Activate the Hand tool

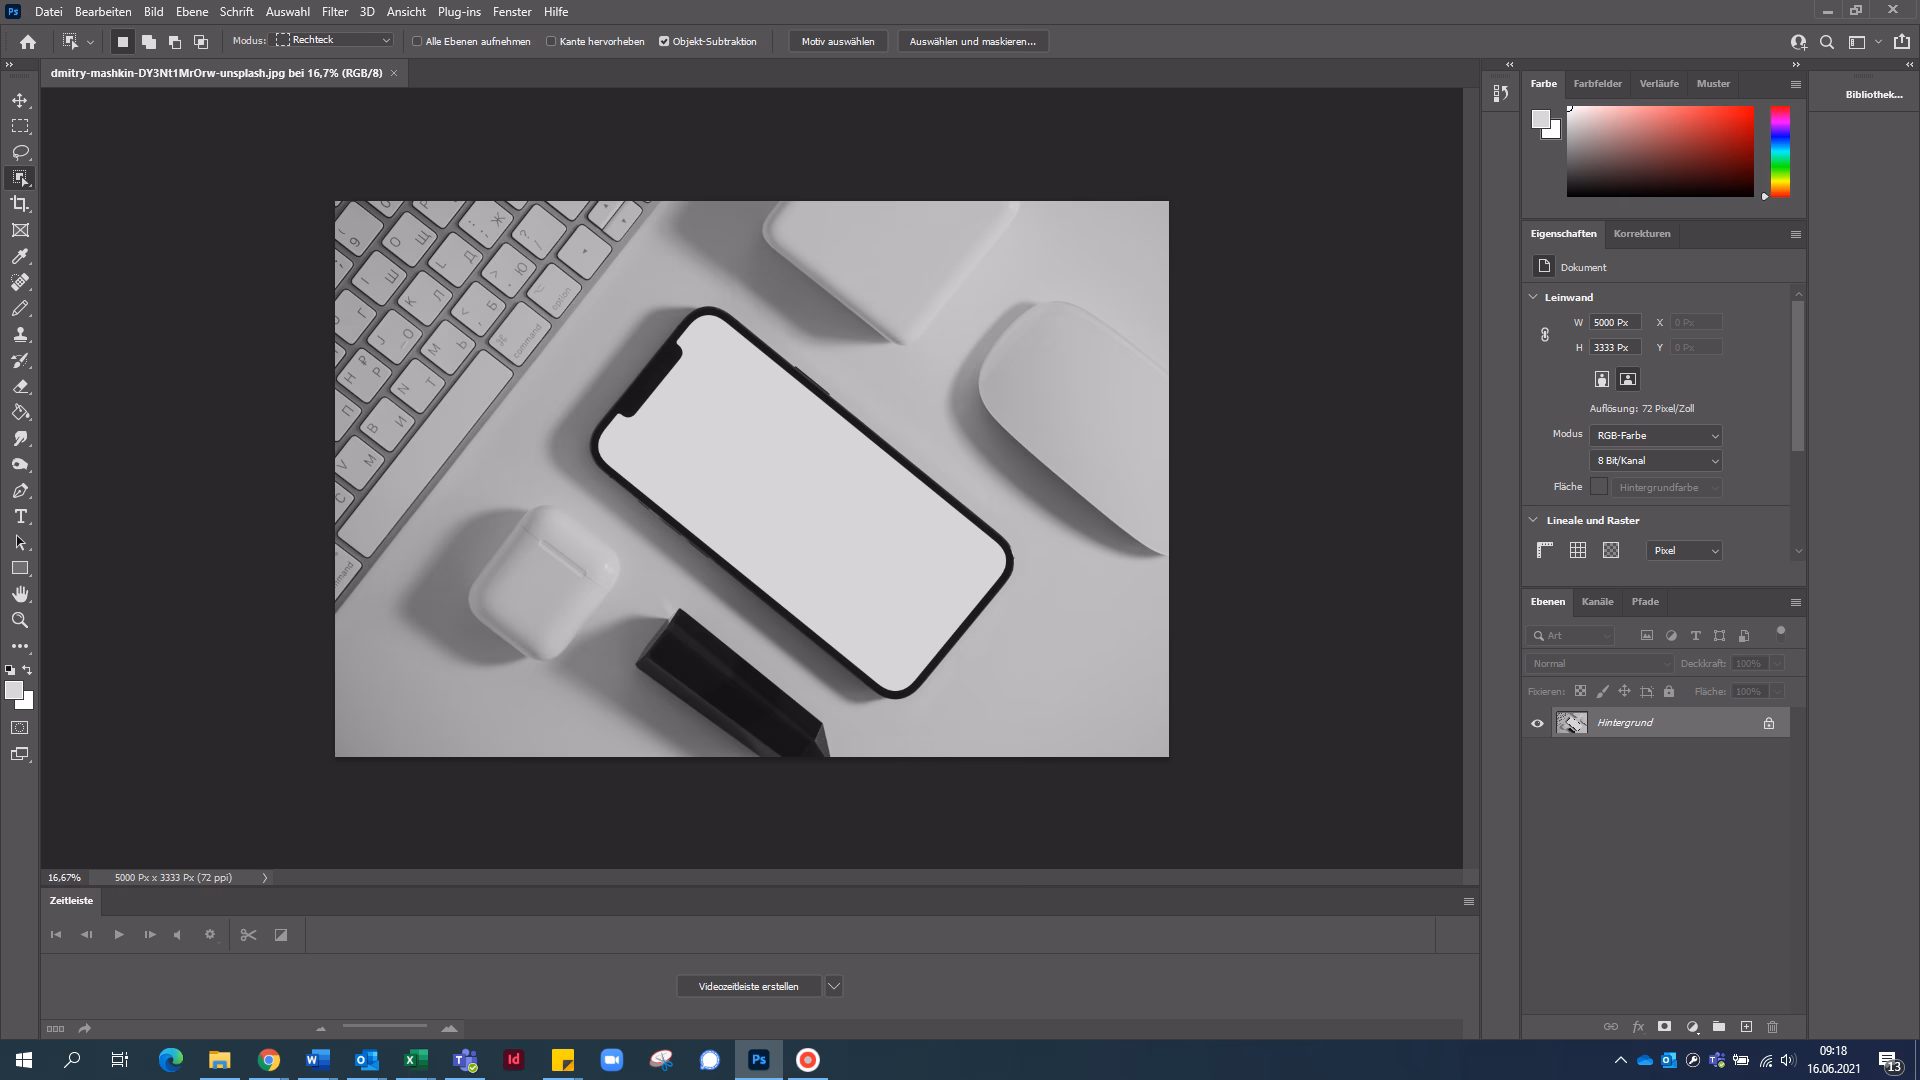coord(20,594)
